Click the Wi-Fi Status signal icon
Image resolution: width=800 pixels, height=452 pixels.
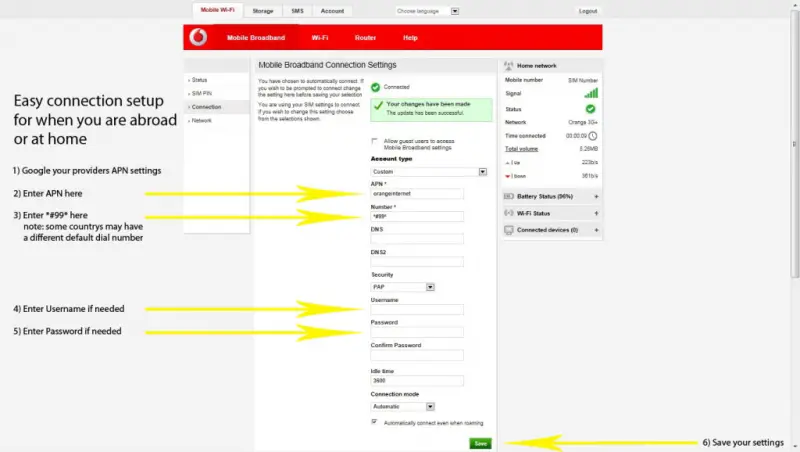coord(509,213)
